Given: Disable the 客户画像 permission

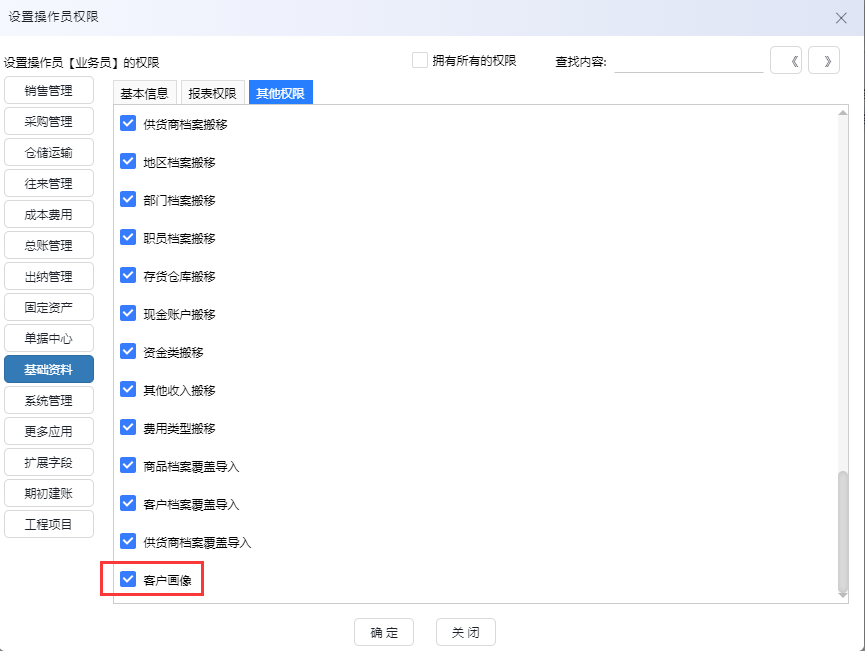Looking at the screenshot, I should tap(128, 579).
